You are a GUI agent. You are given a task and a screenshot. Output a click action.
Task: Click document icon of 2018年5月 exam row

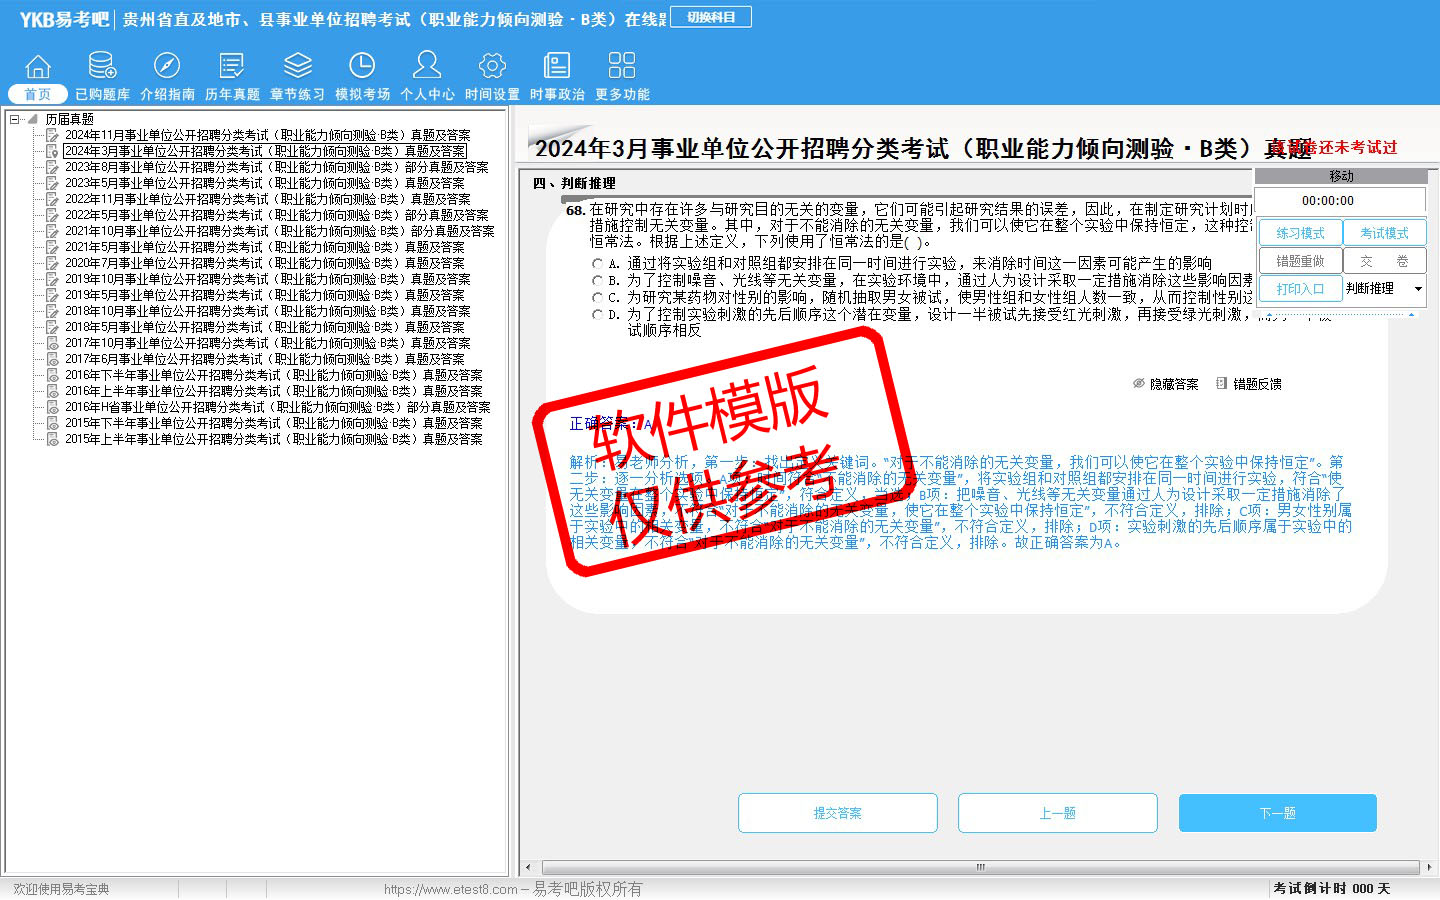(x=52, y=327)
